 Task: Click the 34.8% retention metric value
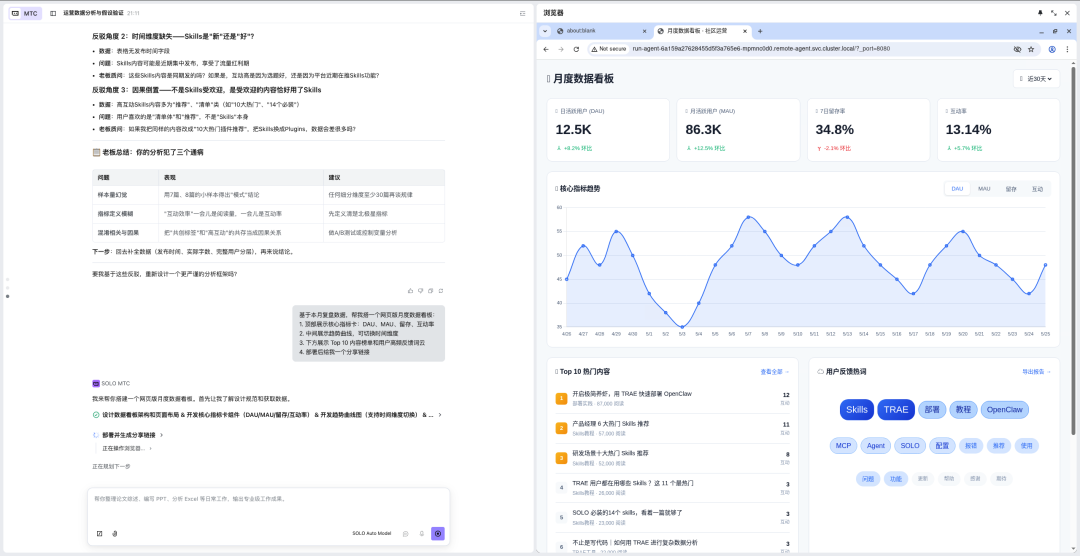click(835, 130)
